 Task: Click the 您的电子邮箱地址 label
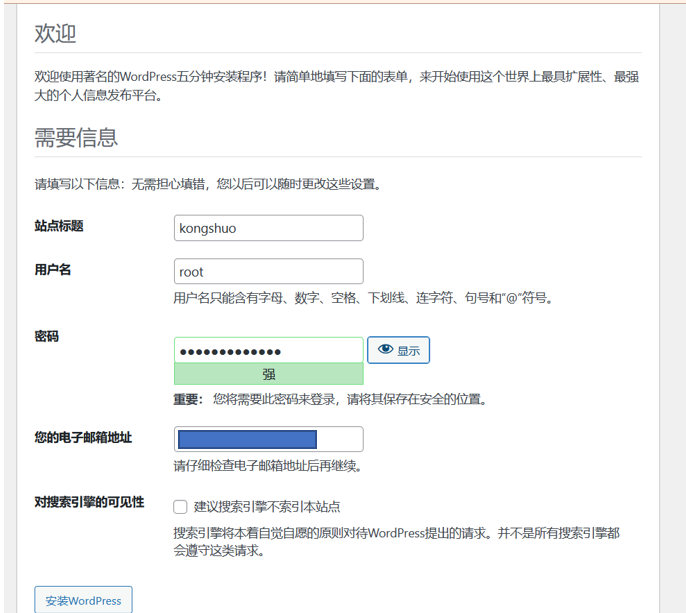83,438
